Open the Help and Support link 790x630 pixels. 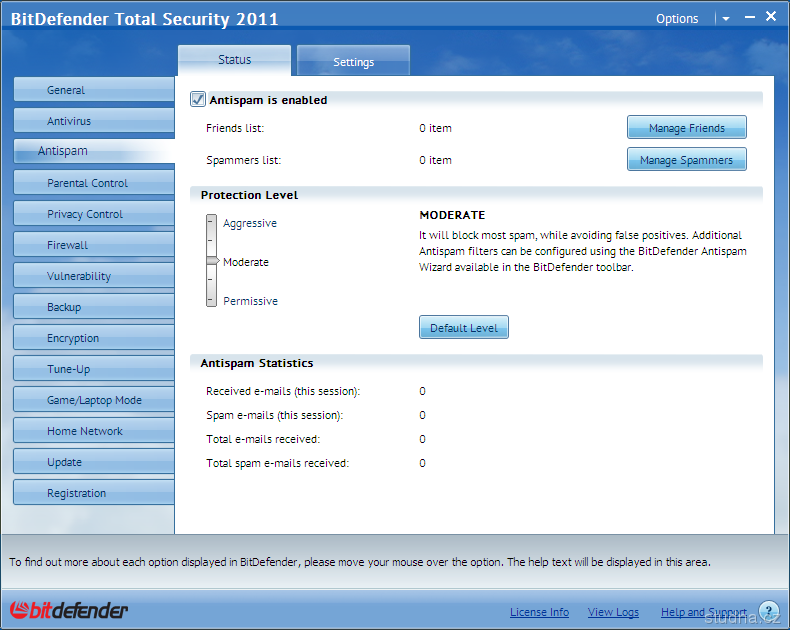pos(703,612)
